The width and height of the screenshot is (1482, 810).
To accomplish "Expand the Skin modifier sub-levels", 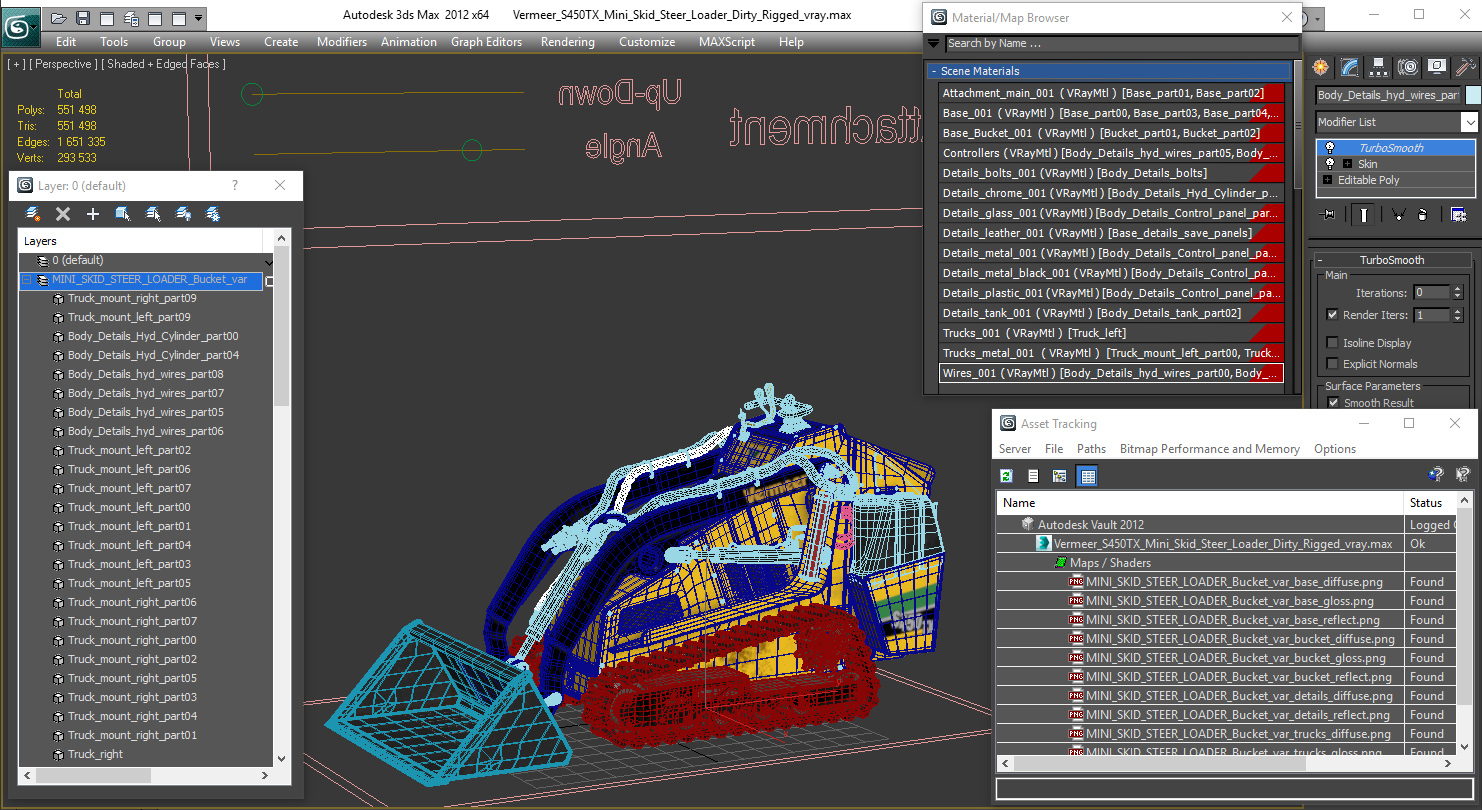I will [1347, 164].
